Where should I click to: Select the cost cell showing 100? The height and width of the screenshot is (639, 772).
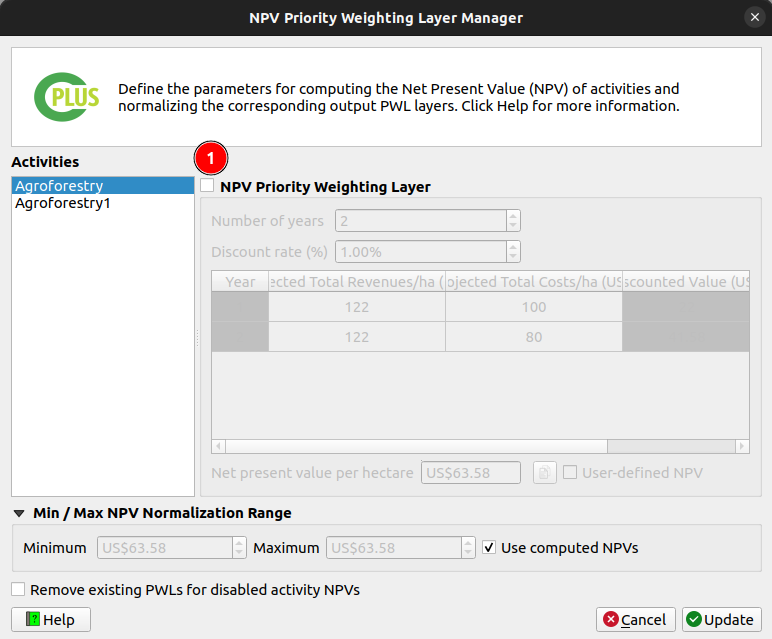534,307
